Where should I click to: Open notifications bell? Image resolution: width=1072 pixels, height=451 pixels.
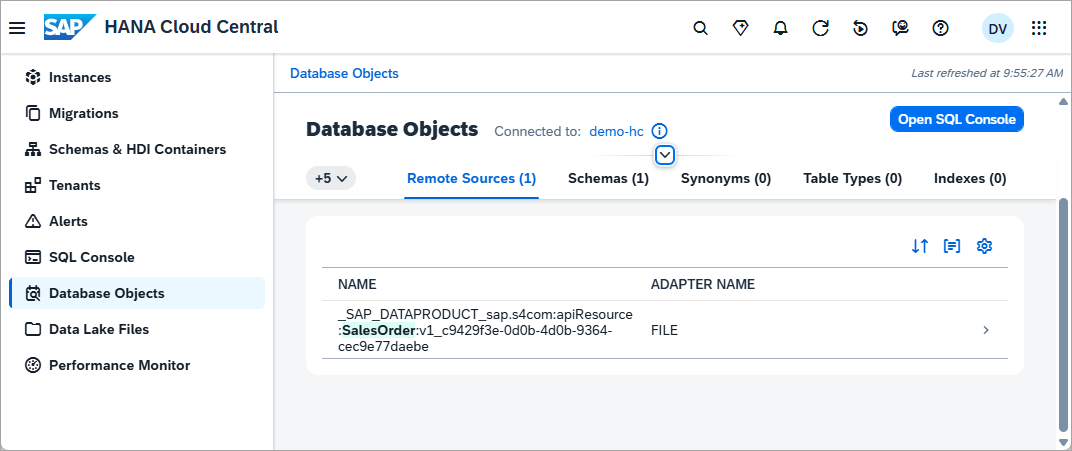tap(780, 28)
